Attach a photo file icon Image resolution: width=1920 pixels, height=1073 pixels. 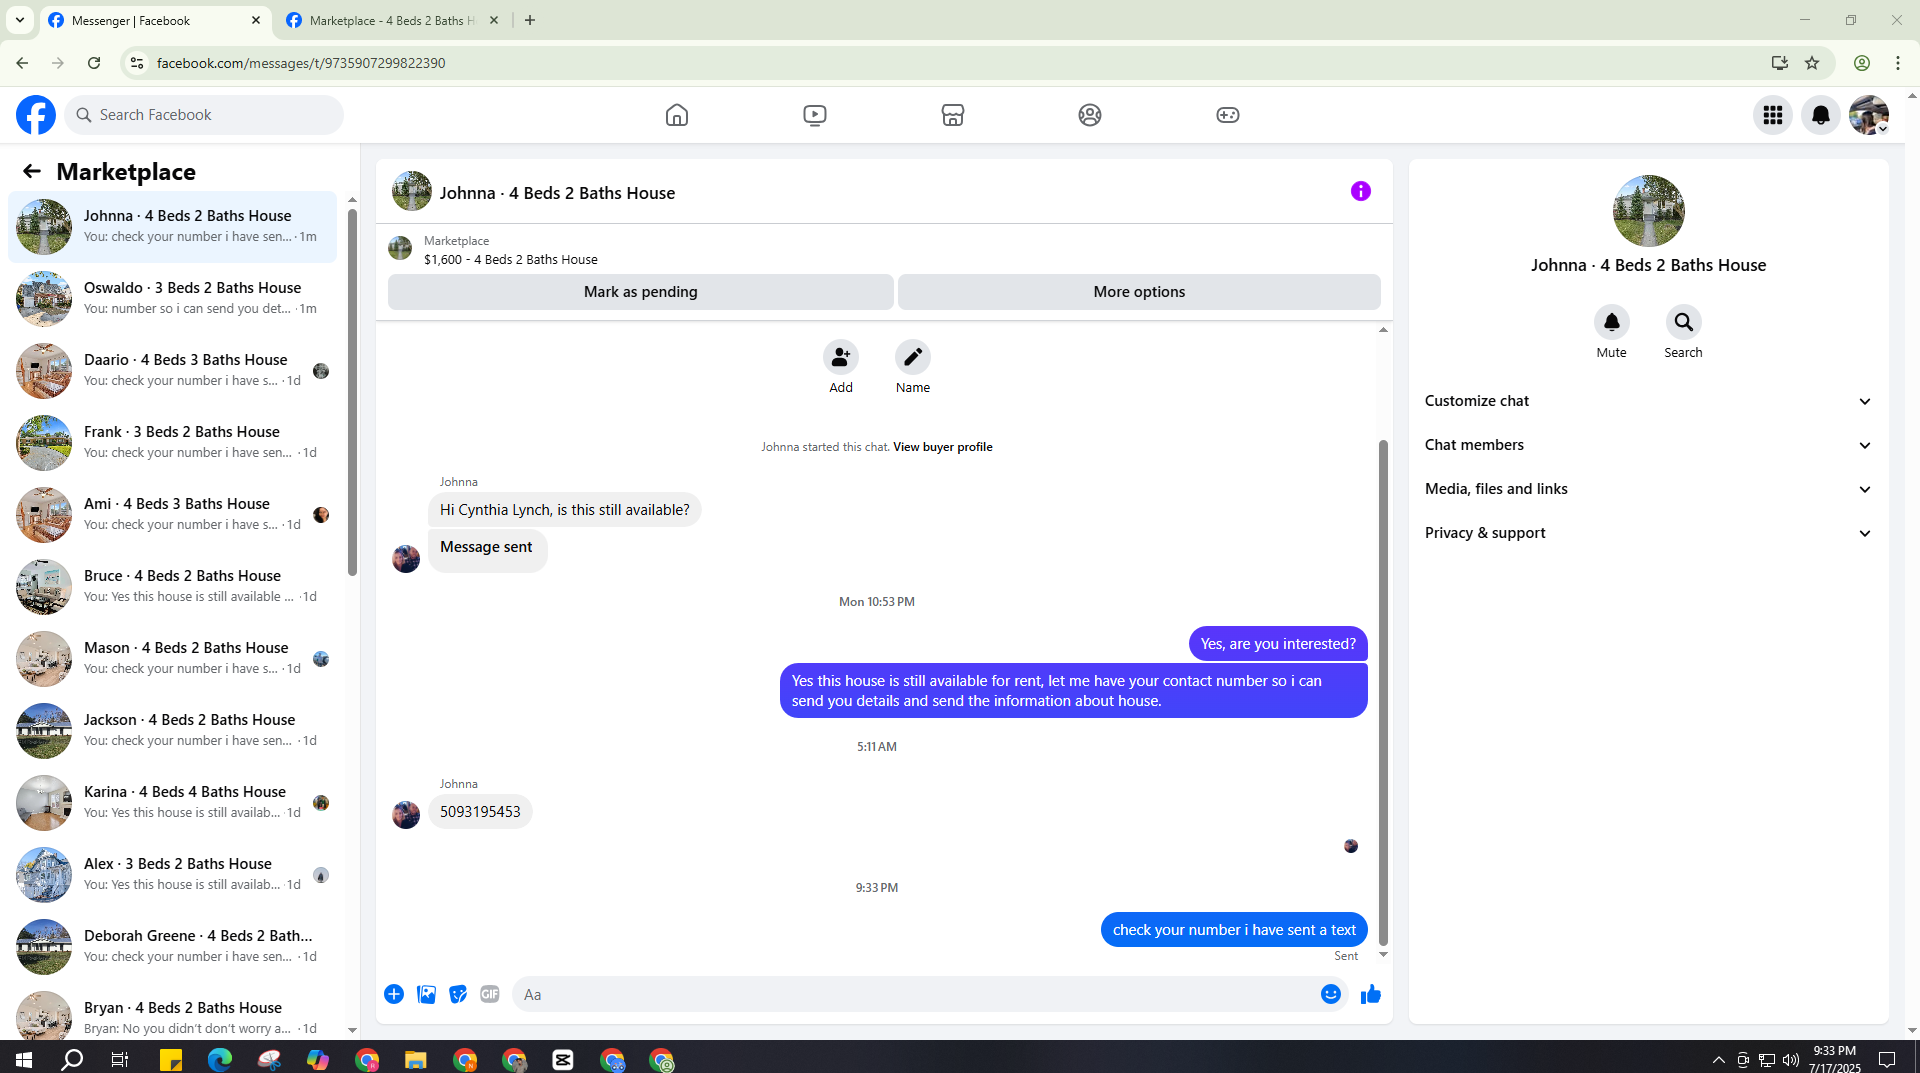pyautogui.click(x=426, y=994)
